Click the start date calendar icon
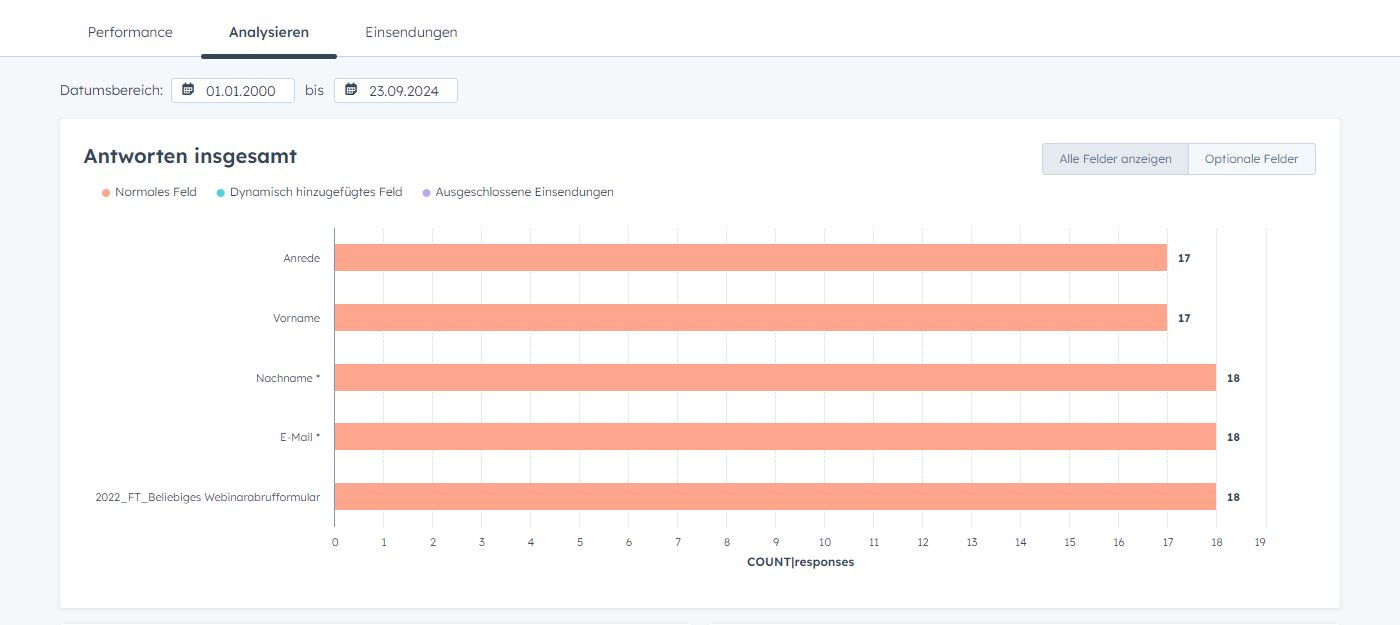This screenshot has width=1400, height=625. (188, 90)
